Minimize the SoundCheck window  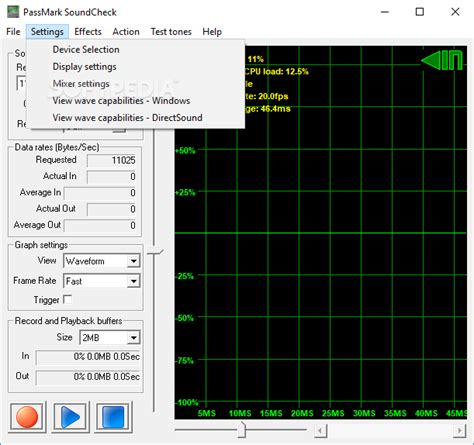pyautogui.click(x=385, y=12)
